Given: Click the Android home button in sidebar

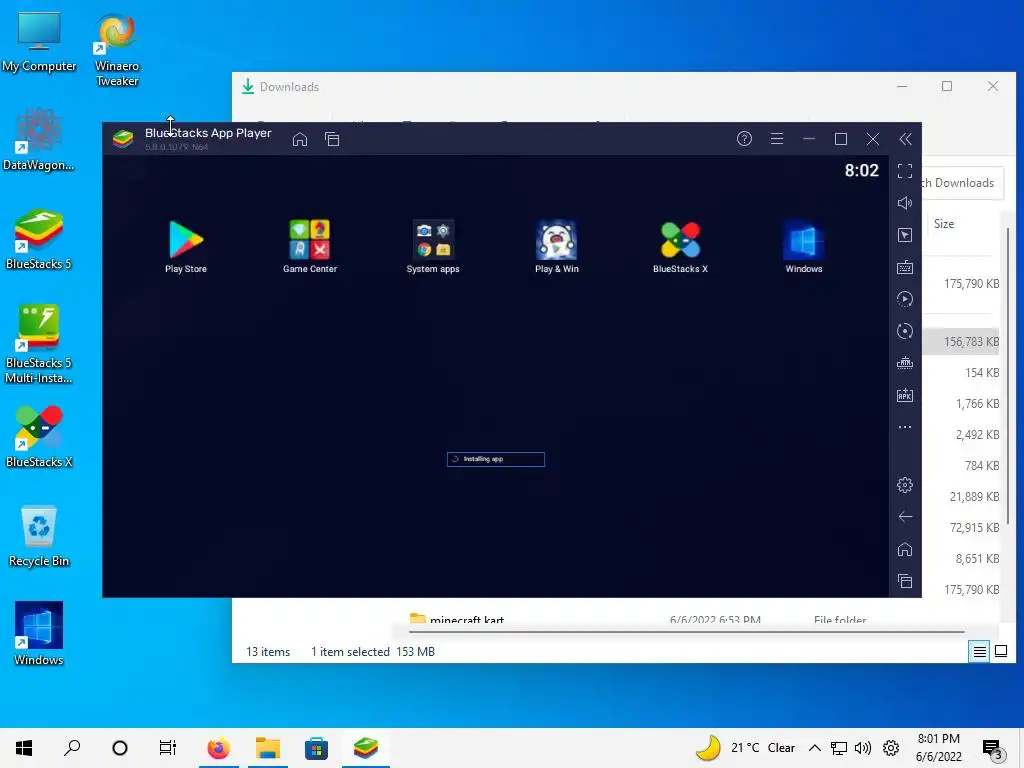Looking at the screenshot, I should (x=905, y=549).
